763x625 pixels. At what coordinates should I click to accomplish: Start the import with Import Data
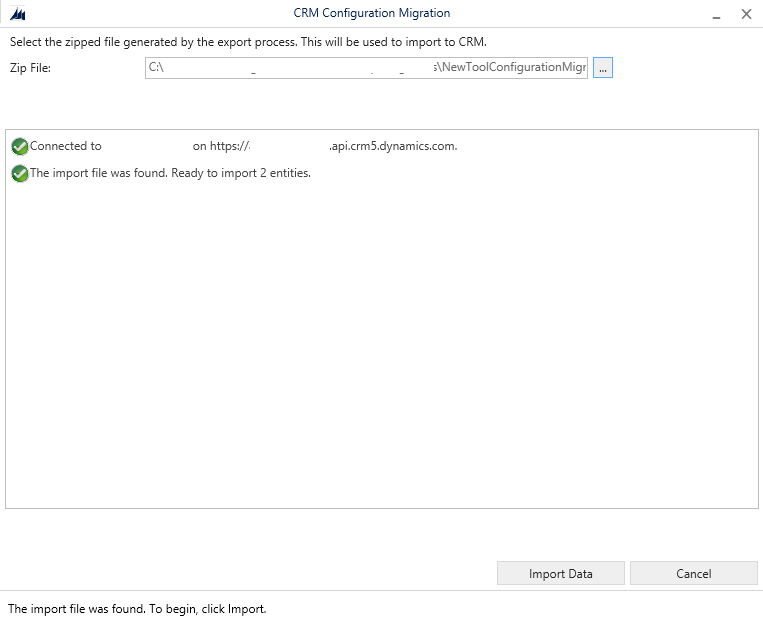click(x=560, y=573)
